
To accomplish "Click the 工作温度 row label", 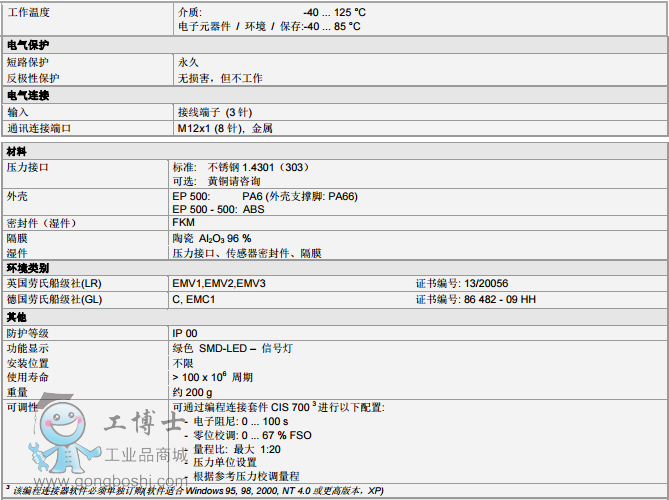I will (28, 12).
